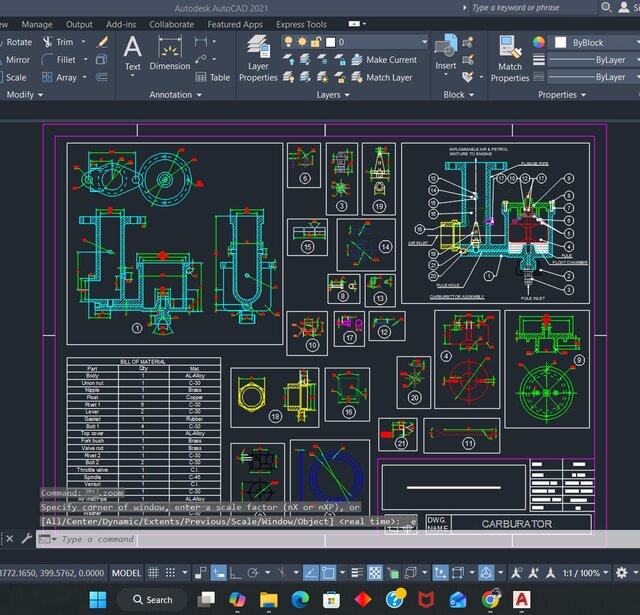Expand the Modify panel

pos(24,95)
